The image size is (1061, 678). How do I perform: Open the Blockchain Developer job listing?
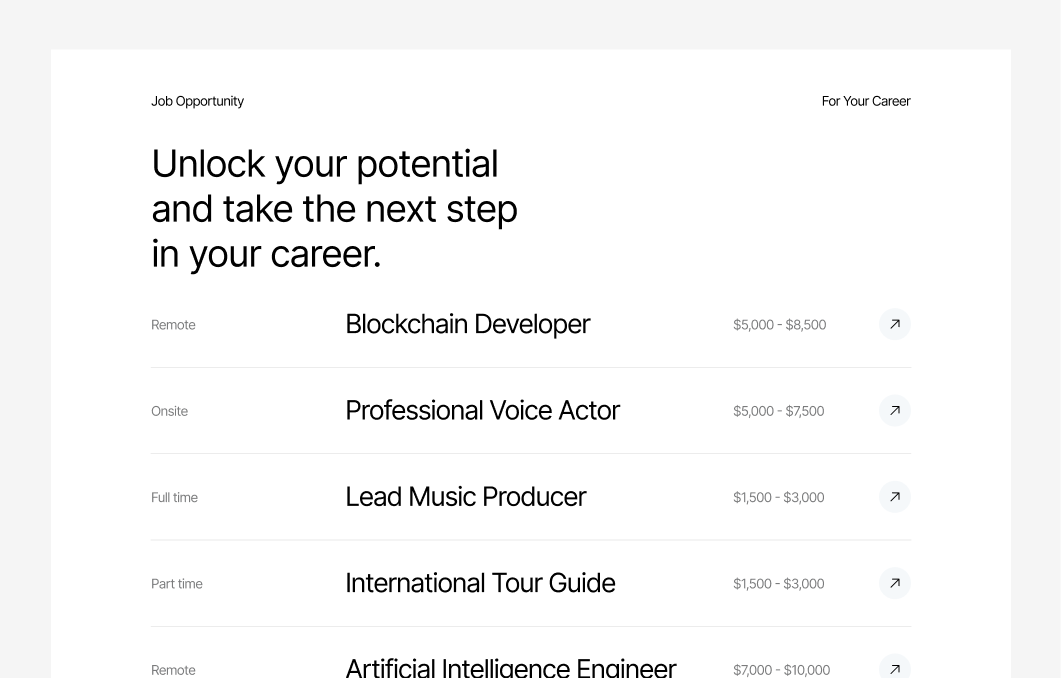(x=467, y=324)
